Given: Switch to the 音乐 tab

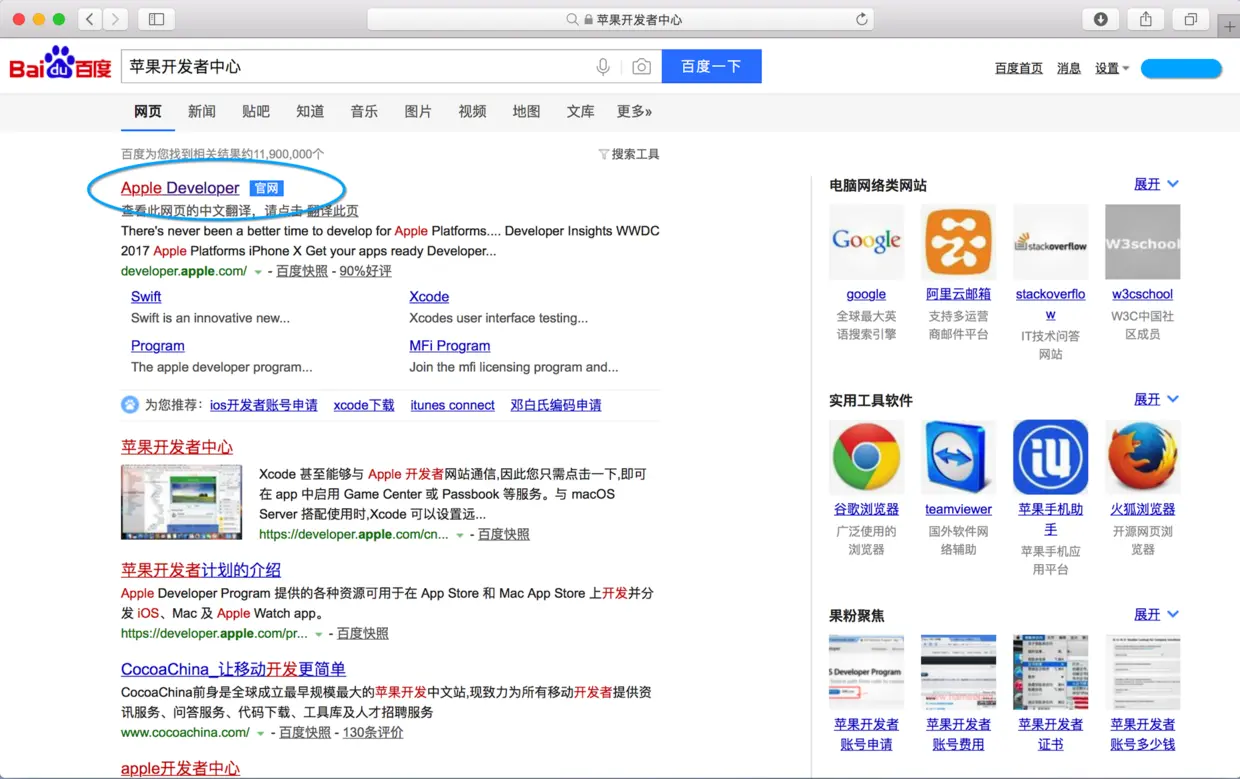Looking at the screenshot, I should [364, 111].
